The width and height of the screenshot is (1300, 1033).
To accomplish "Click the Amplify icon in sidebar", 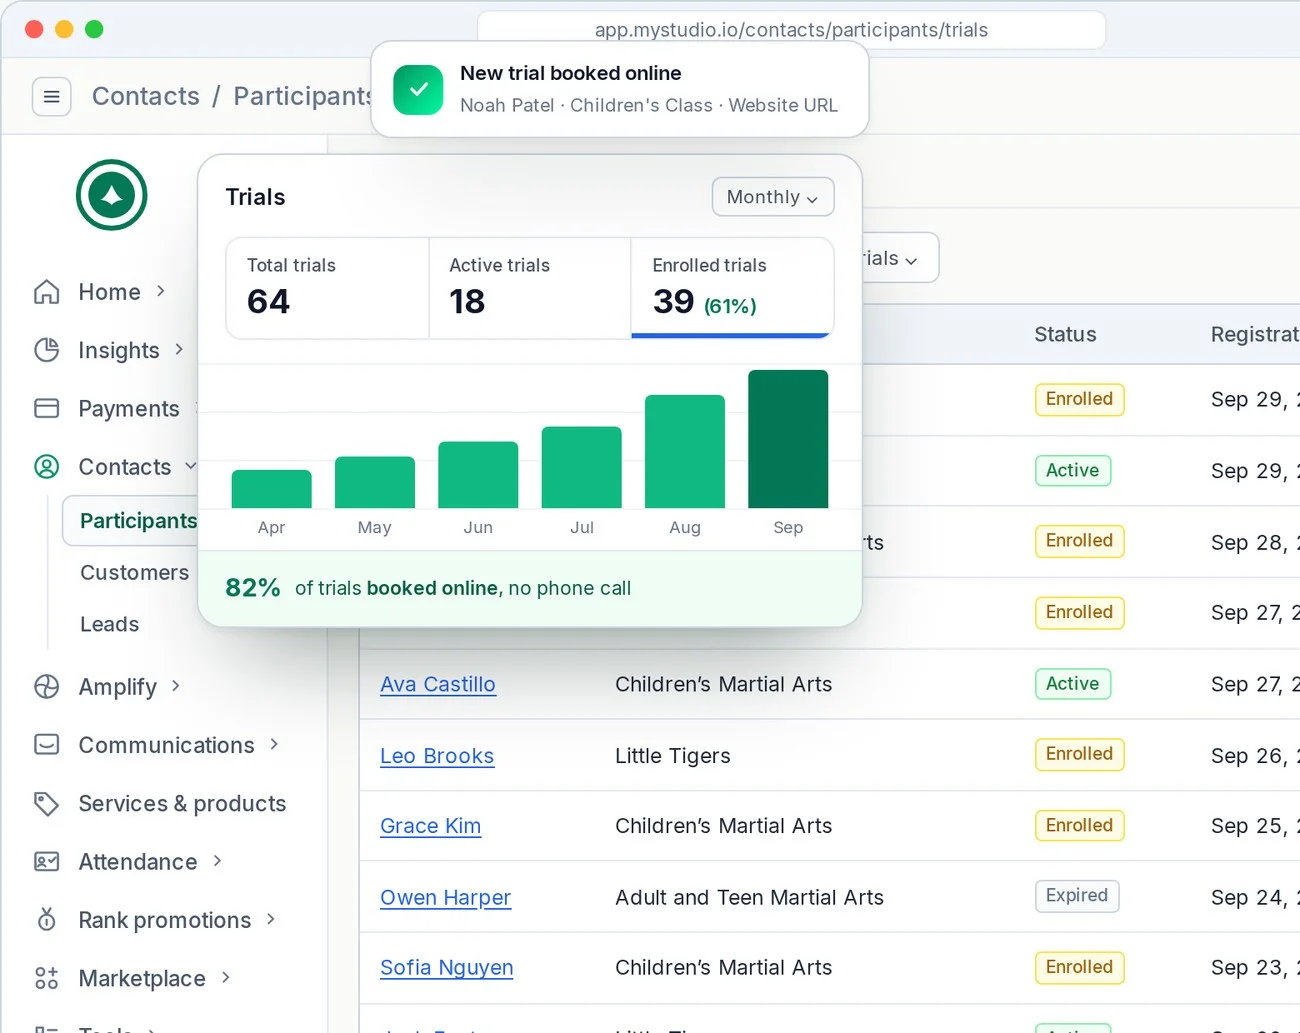I will [x=47, y=687].
